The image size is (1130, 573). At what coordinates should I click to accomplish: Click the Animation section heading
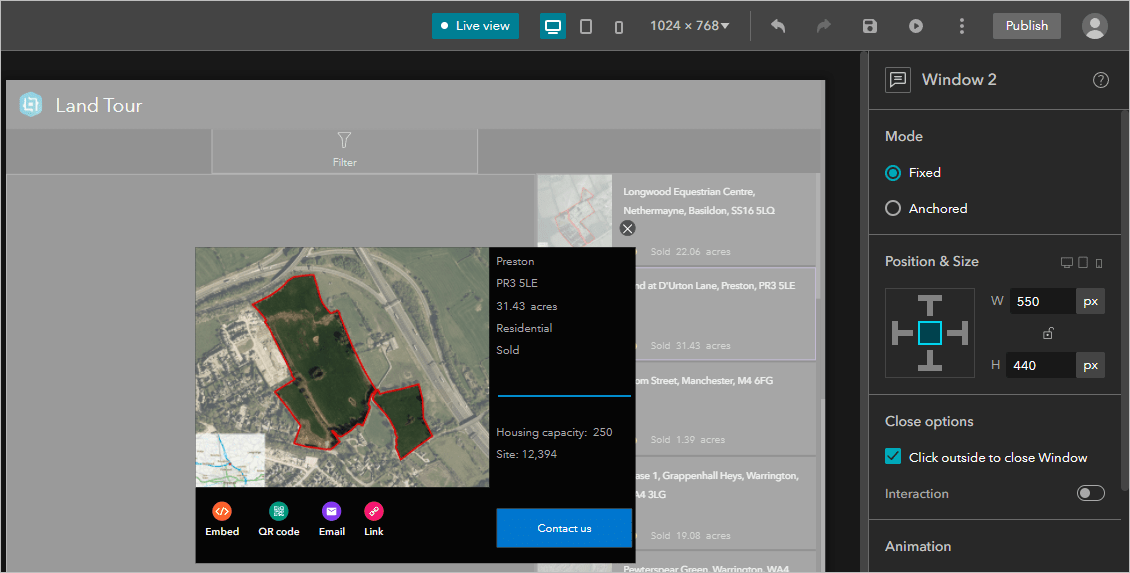point(917,546)
